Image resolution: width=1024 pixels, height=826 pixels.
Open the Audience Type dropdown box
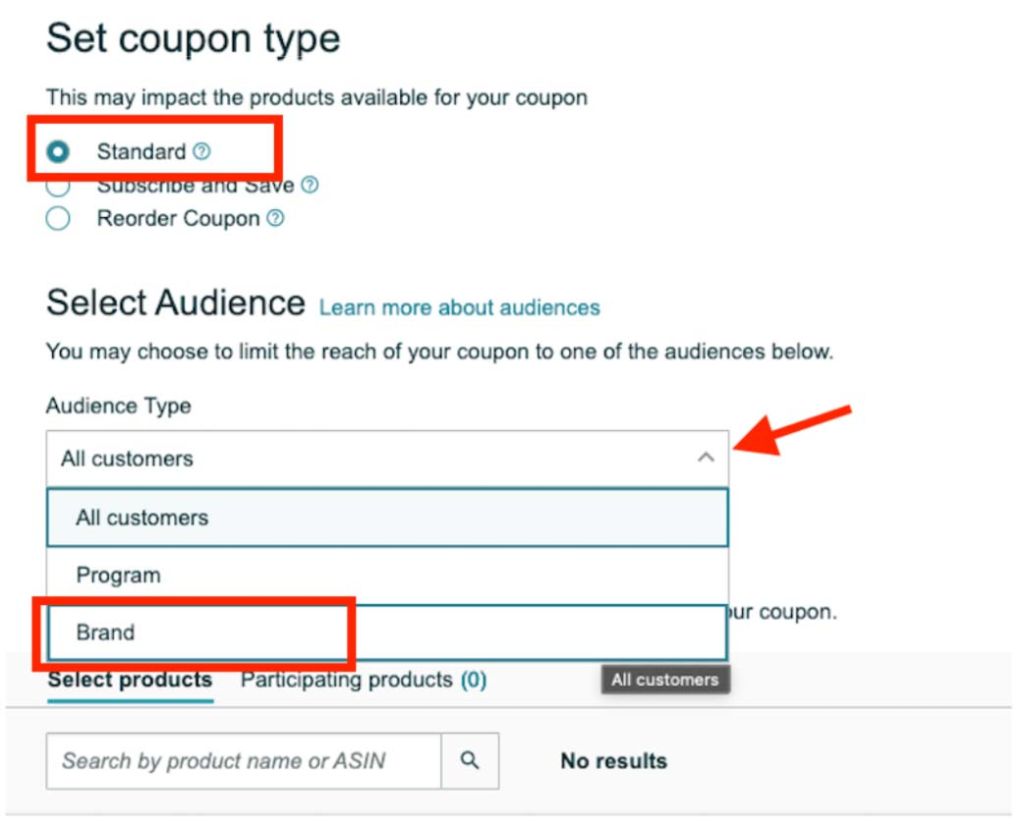coord(387,458)
